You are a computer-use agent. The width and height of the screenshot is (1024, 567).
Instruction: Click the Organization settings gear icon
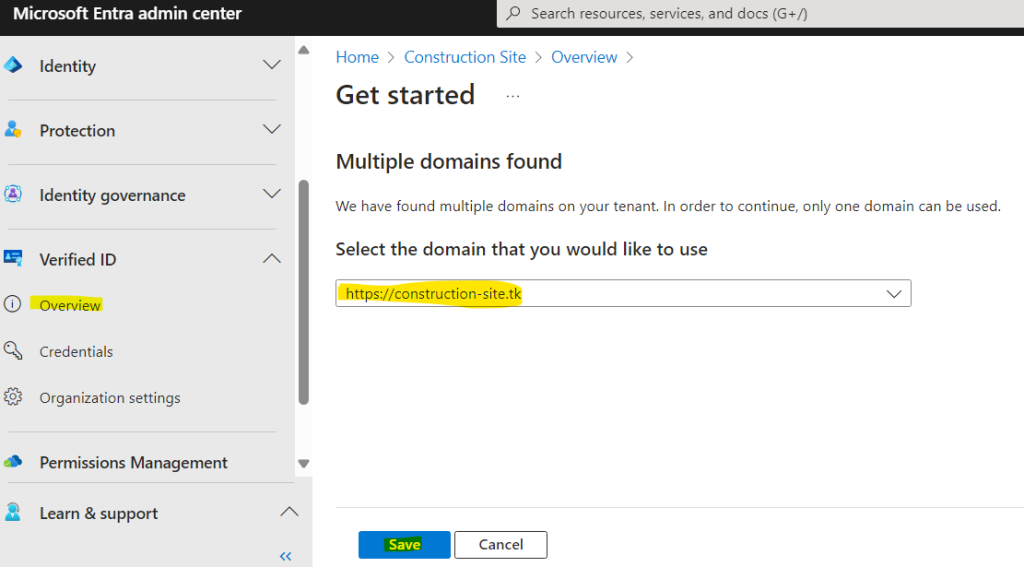click(x=13, y=397)
